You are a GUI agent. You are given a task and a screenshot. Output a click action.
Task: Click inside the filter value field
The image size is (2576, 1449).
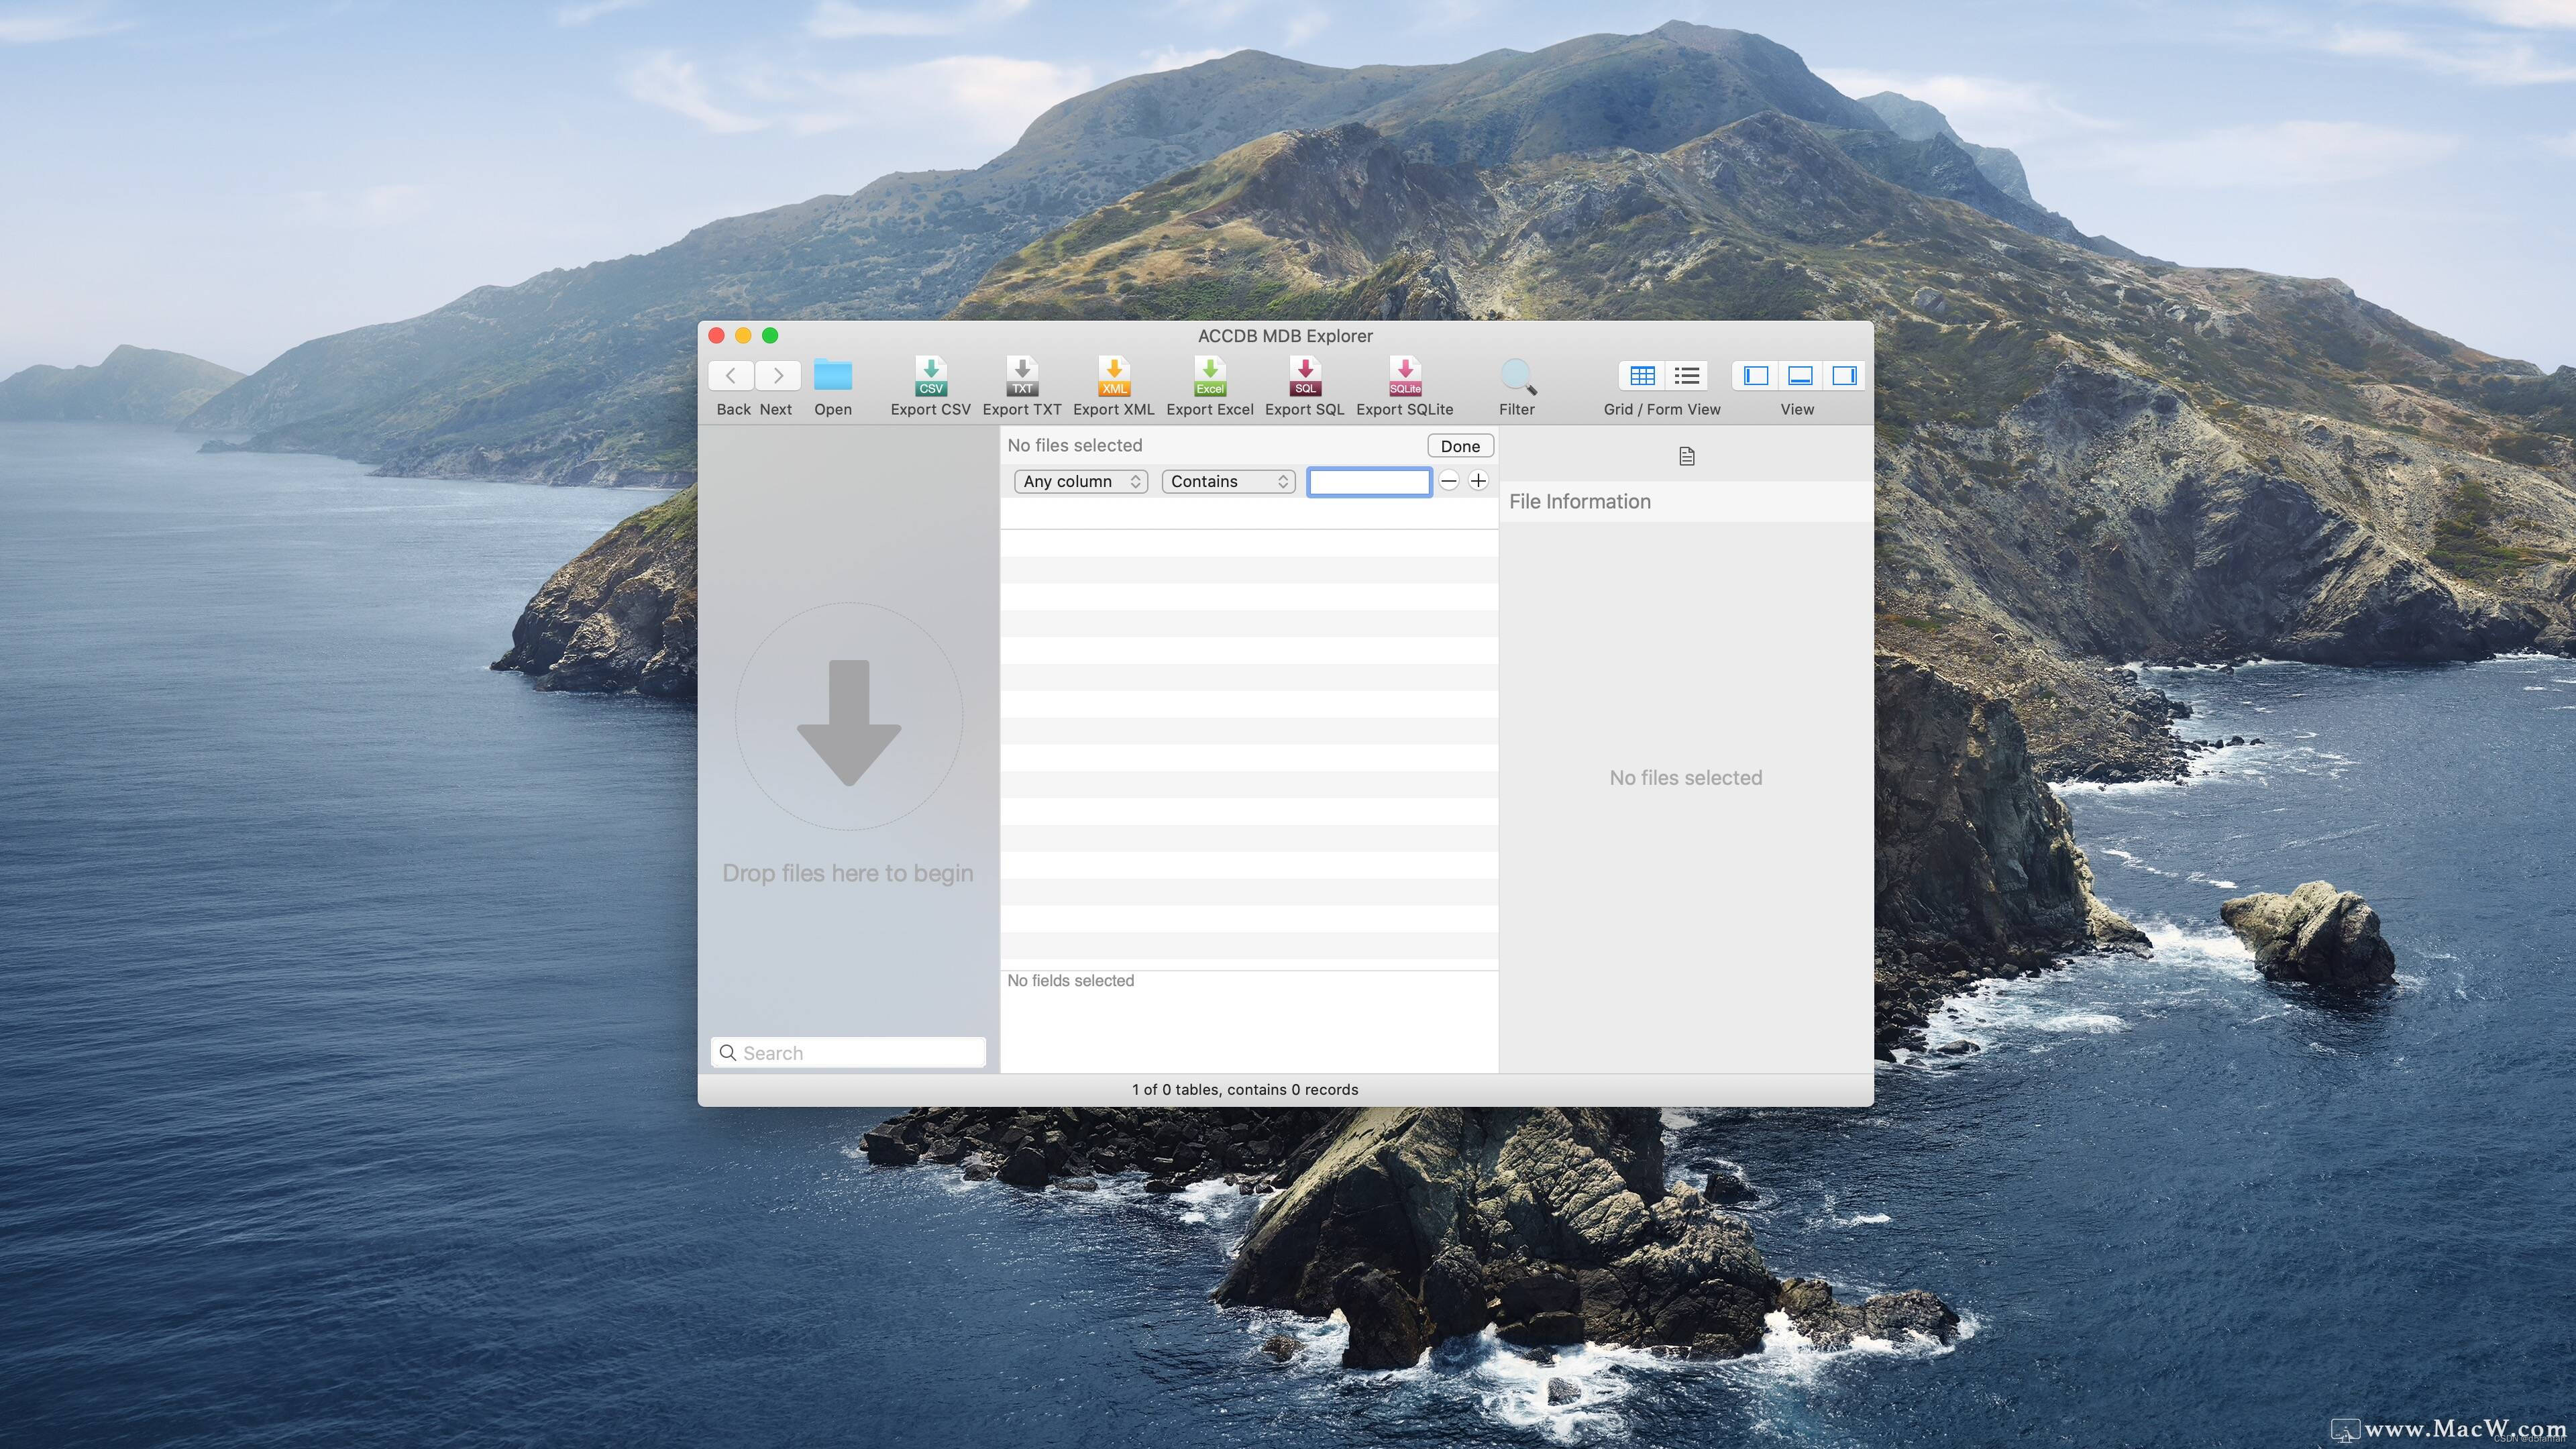pyautogui.click(x=1368, y=481)
